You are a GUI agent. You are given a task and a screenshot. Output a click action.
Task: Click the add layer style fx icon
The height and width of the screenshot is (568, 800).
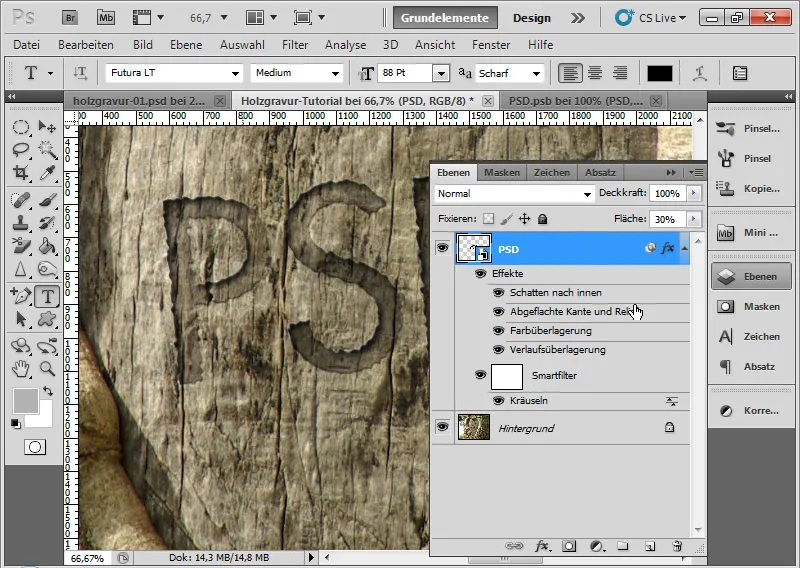(x=541, y=546)
